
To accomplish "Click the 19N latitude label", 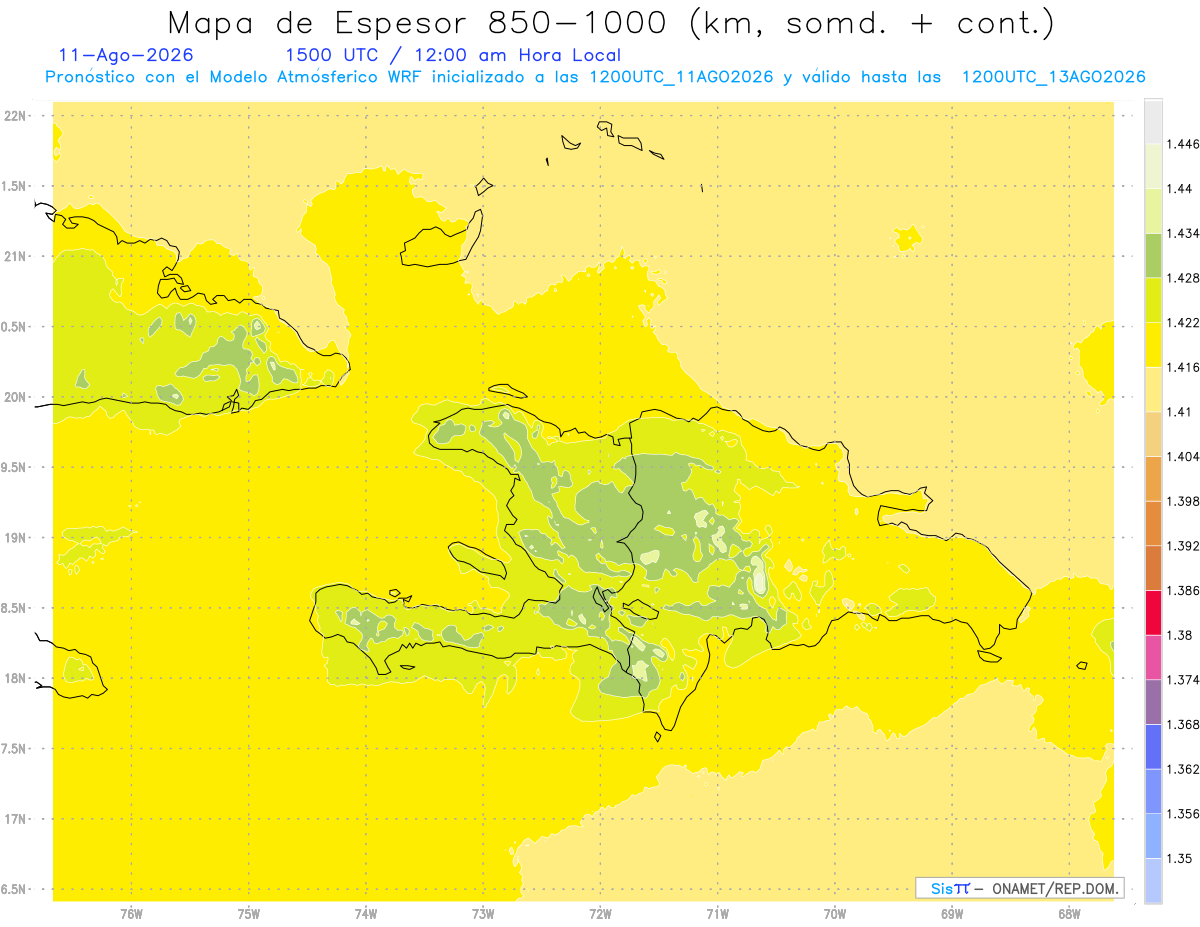I will point(15,538).
